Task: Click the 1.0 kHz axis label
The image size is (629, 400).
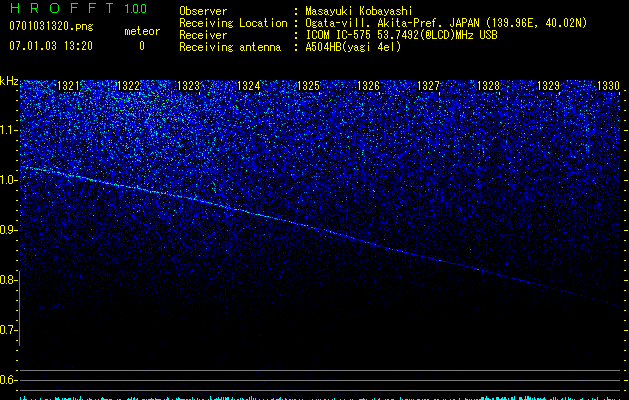Action: pos(8,180)
